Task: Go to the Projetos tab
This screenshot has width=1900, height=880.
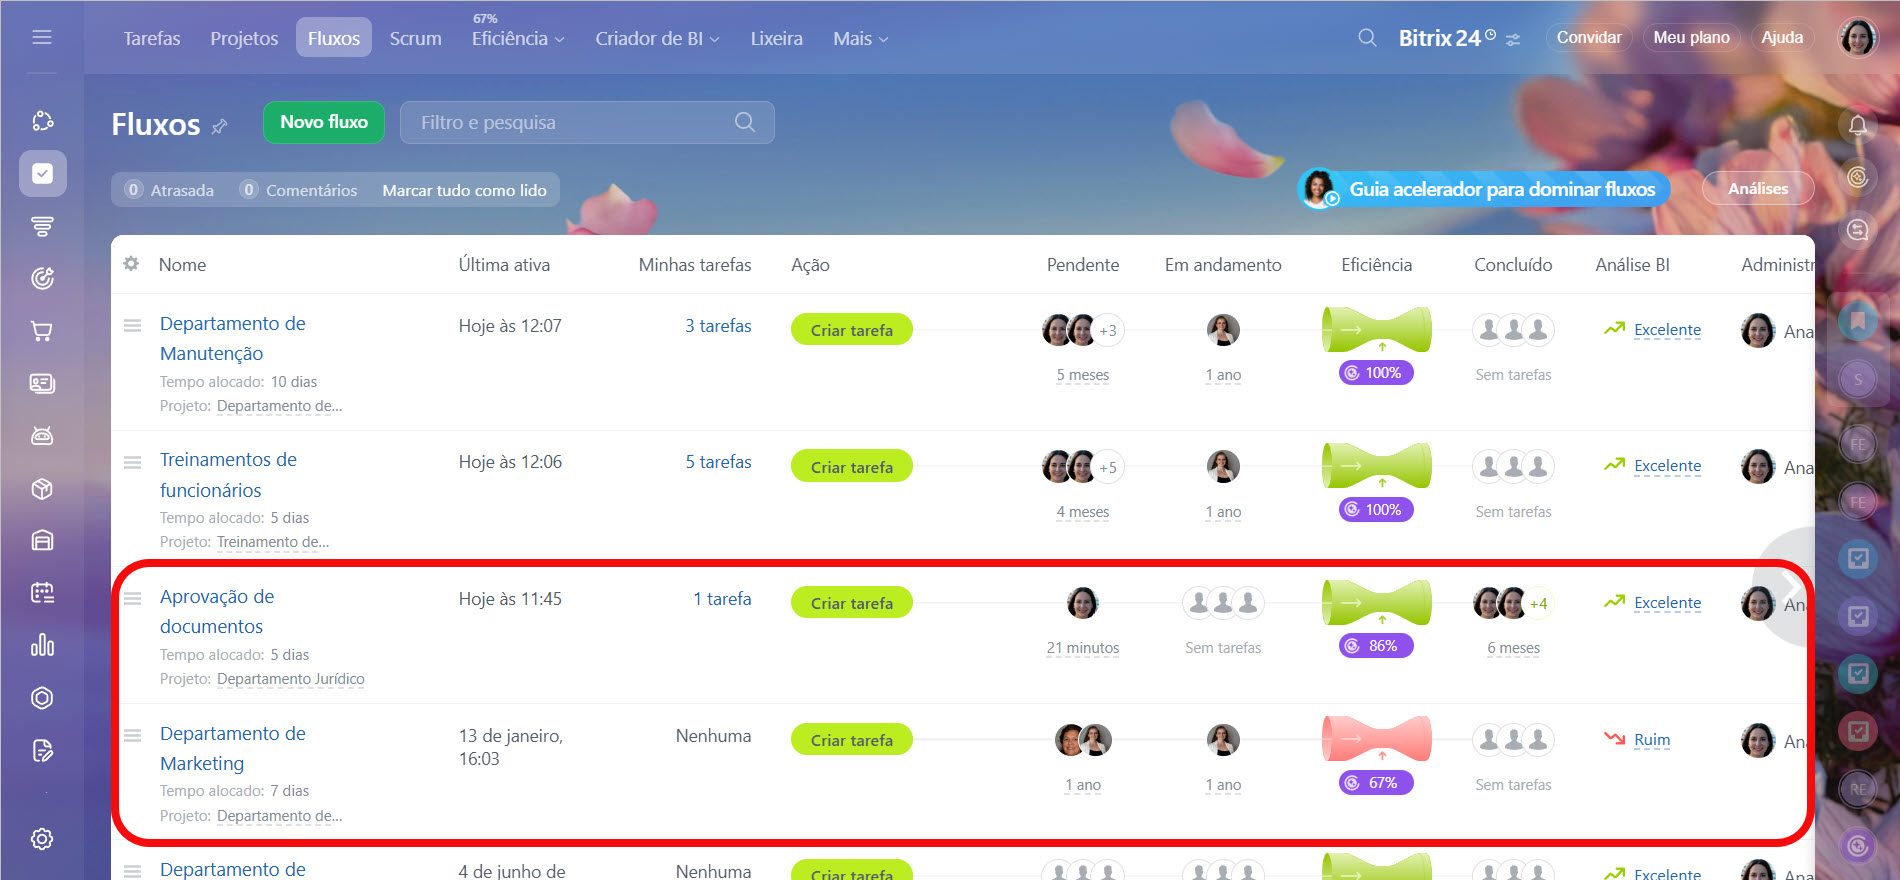Action: click(244, 38)
